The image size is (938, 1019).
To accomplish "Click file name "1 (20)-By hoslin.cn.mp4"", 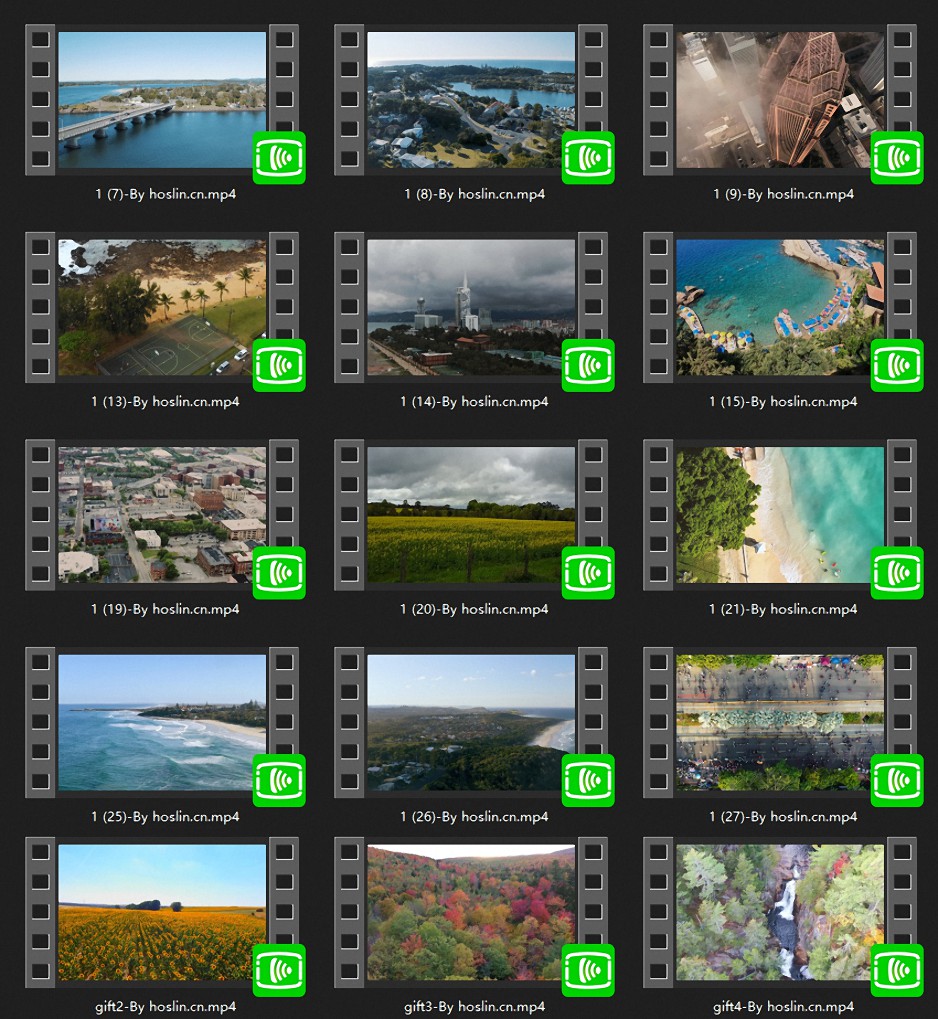I will 475,609.
